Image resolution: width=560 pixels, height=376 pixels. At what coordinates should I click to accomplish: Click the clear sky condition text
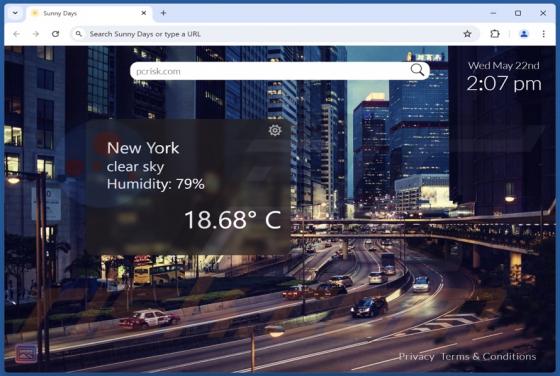coord(135,167)
